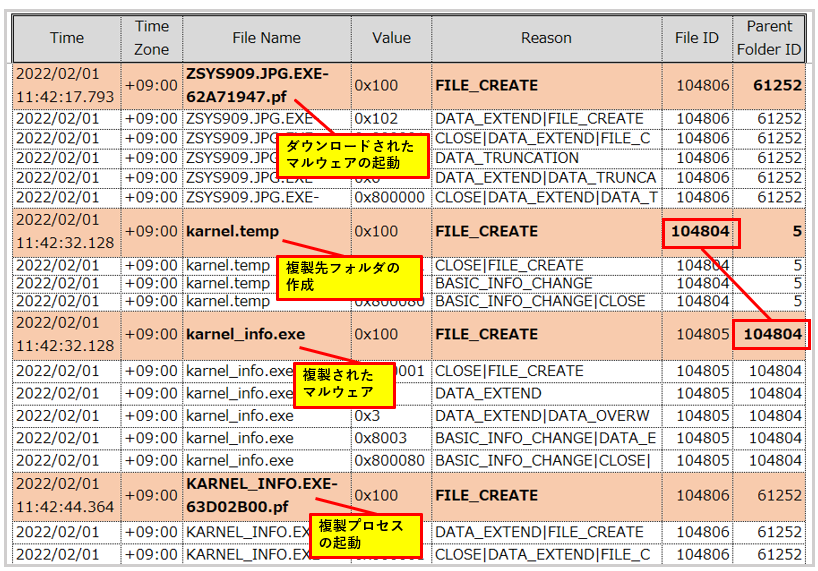This screenshot has width=818, height=571.
Task: Click the File Name column header
Action: 267,38
